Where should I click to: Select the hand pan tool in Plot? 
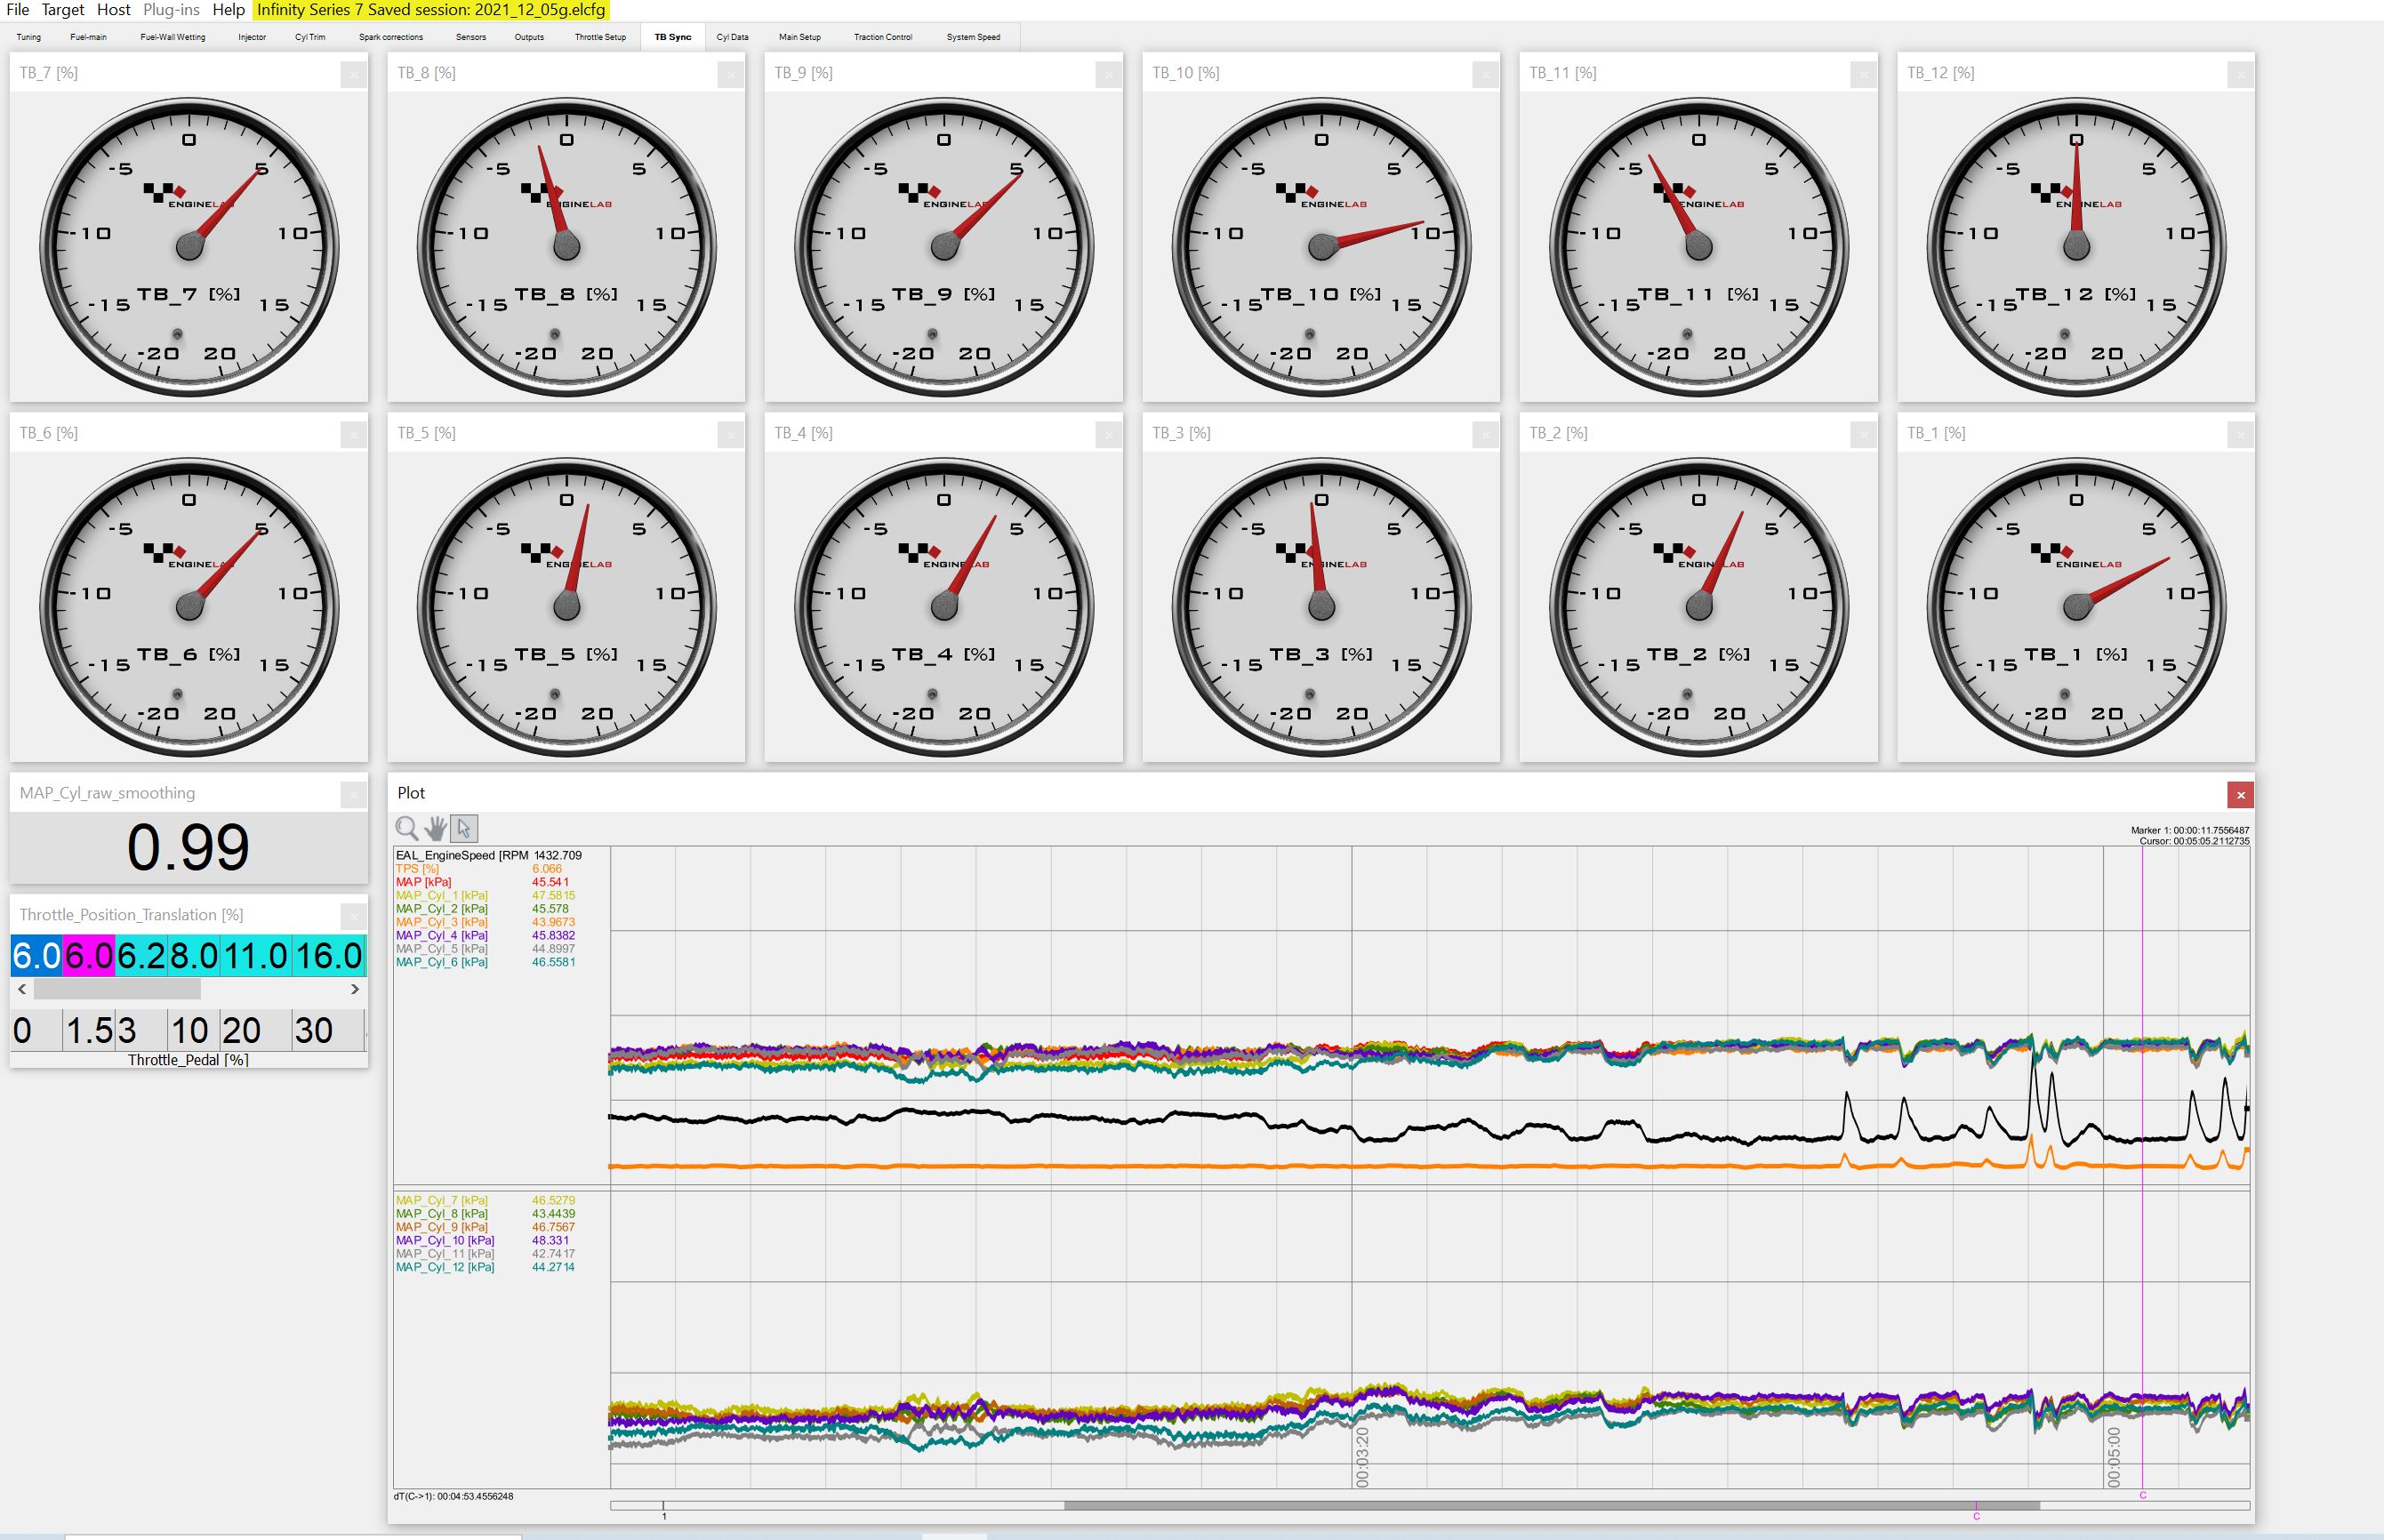pyautogui.click(x=435, y=828)
